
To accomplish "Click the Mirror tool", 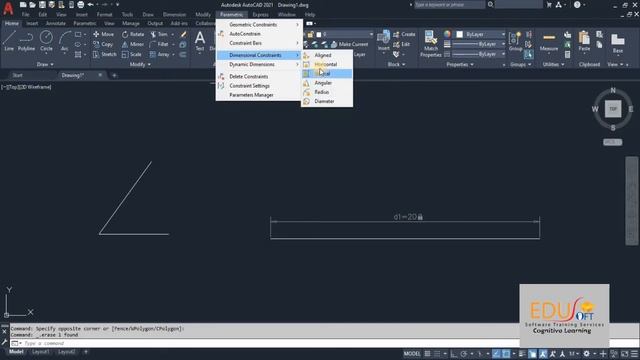I will point(133,44).
